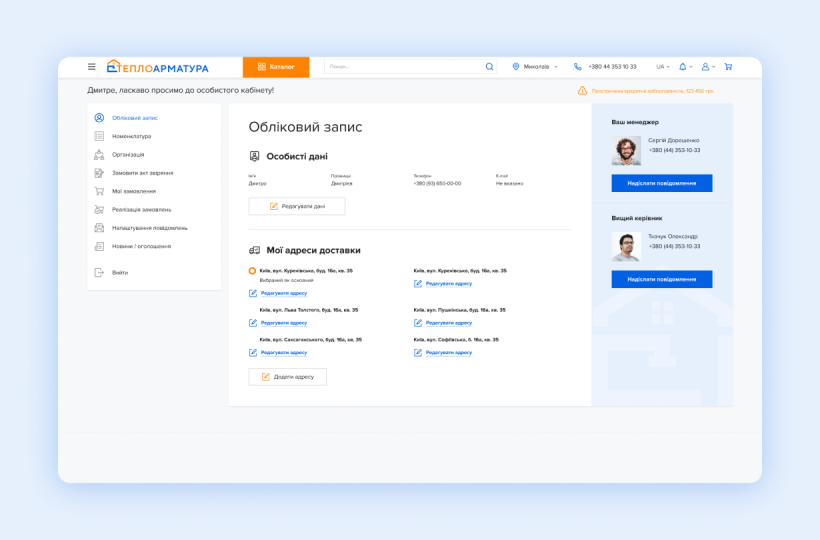Open the shopping cart icon
820x540 pixels.
tap(728, 67)
